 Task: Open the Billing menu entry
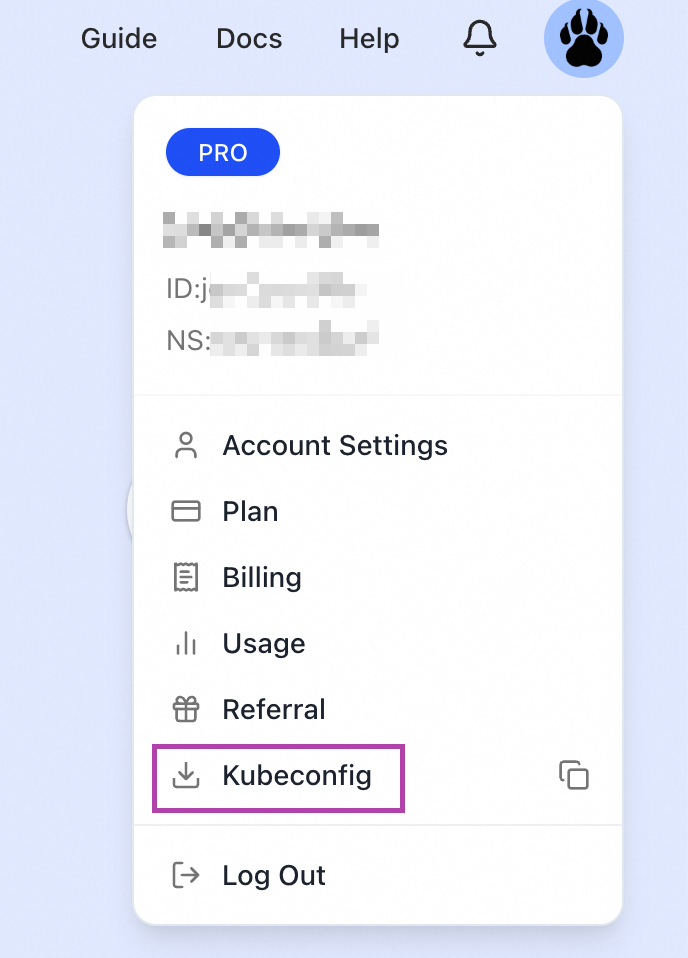(262, 577)
